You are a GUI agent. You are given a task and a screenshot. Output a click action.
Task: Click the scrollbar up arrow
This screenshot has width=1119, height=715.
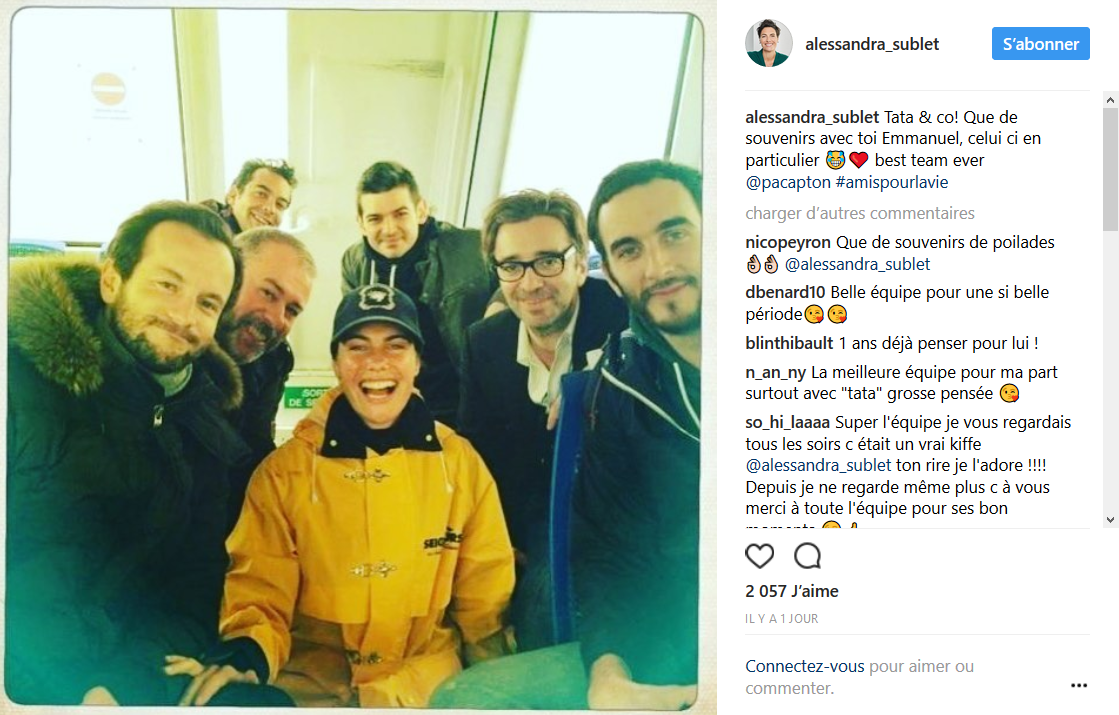click(1110, 101)
